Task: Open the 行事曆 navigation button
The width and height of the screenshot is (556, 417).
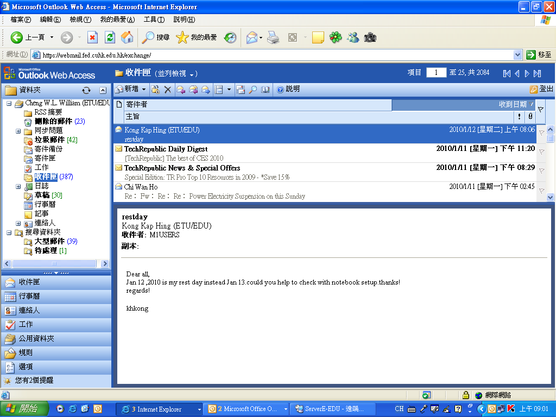Action: (x=56, y=296)
